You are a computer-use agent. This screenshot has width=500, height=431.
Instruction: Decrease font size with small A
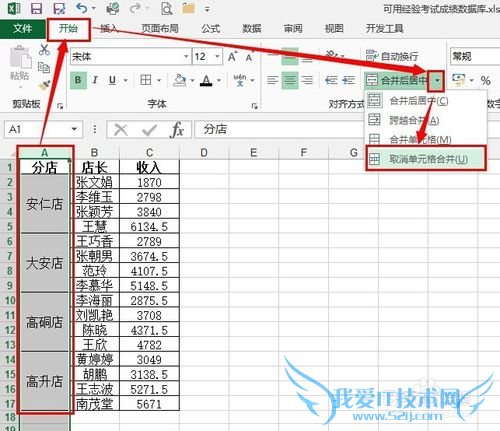pos(249,57)
